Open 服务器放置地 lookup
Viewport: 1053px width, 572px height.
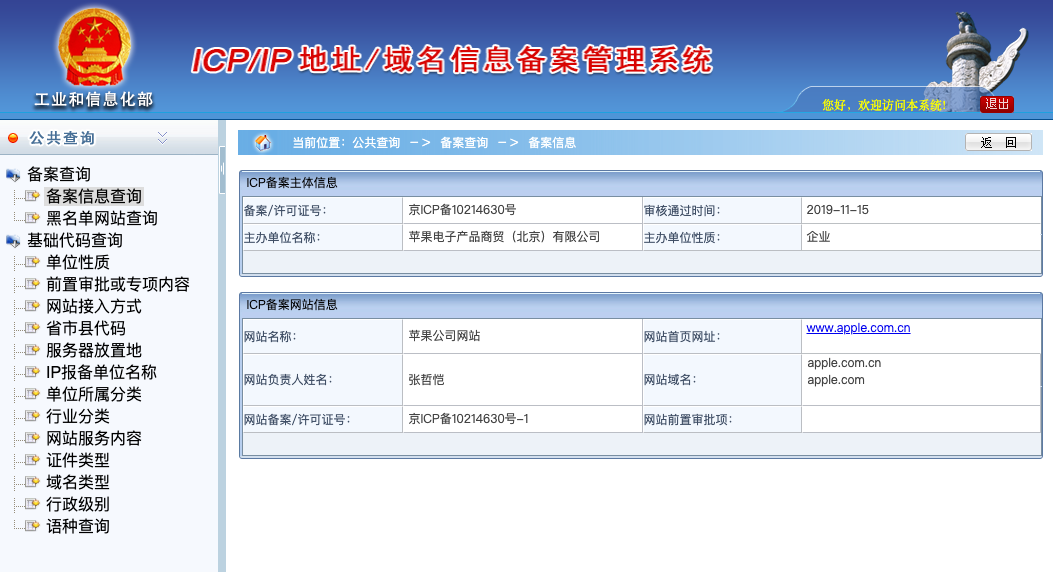pos(94,350)
